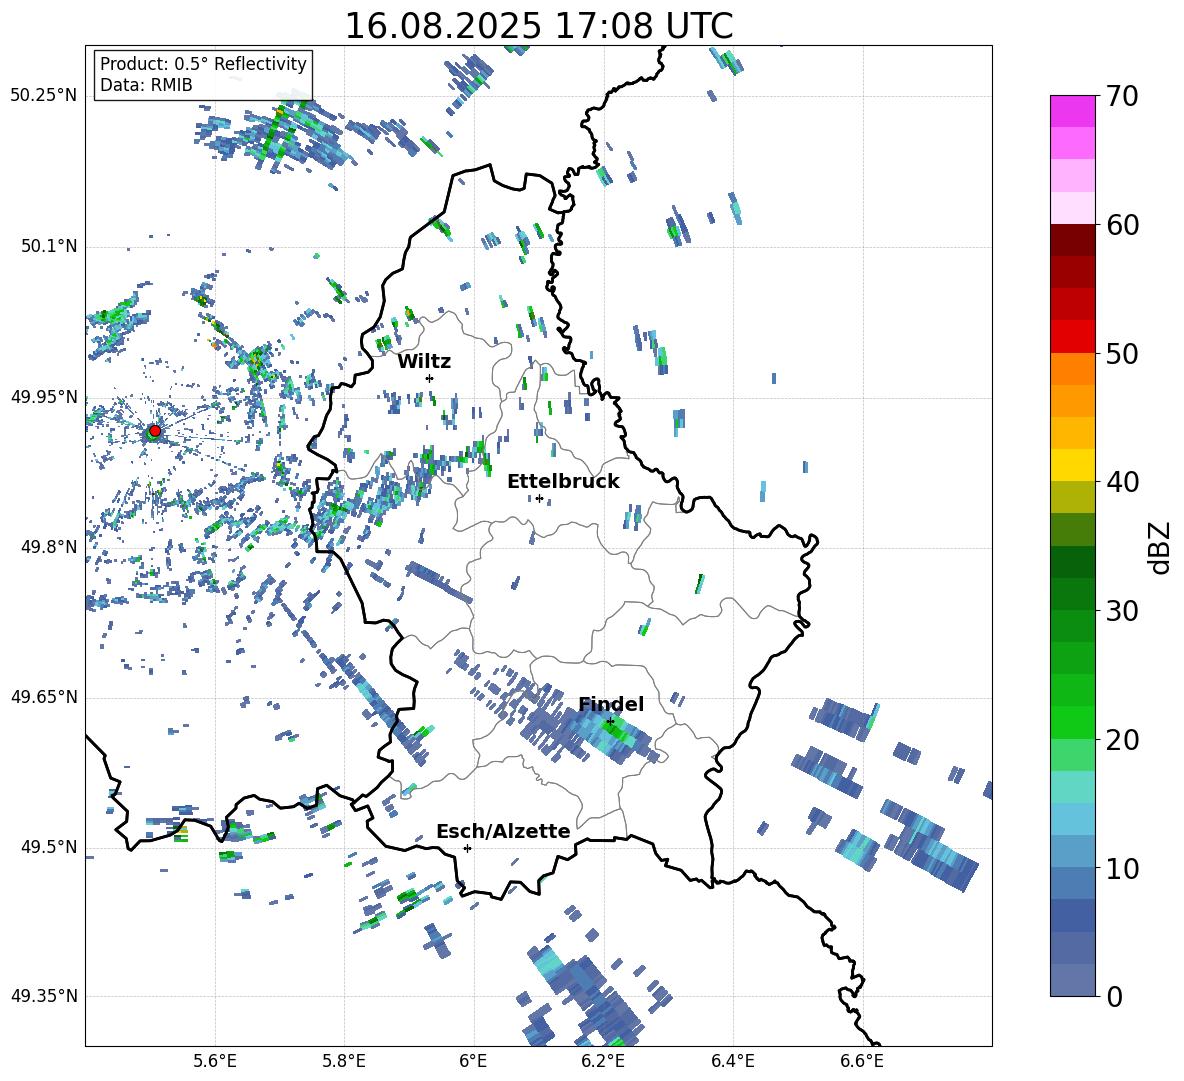Viewport: 1184px width, 1081px height.
Task: Click the dBZ colorbar axis label
Action: (1159, 547)
